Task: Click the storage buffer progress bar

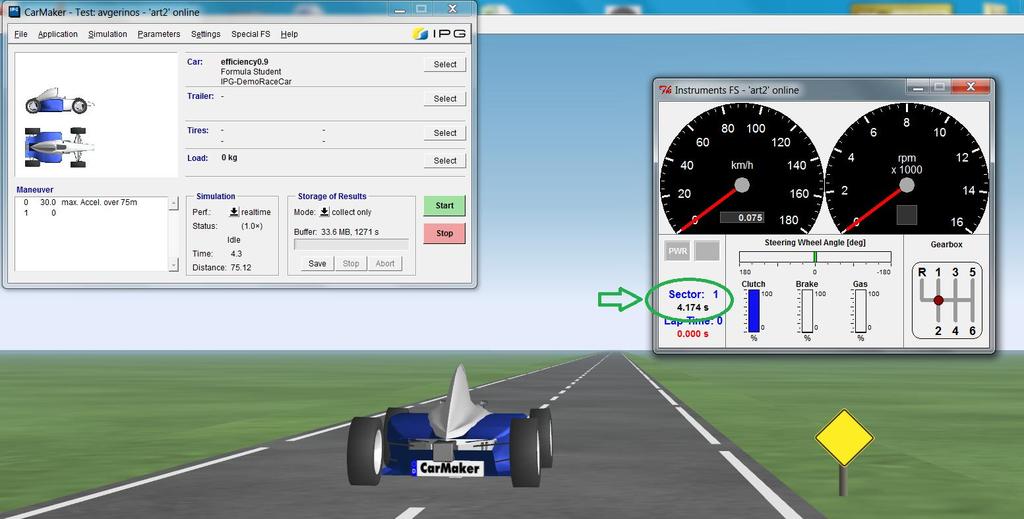Action: click(351, 245)
